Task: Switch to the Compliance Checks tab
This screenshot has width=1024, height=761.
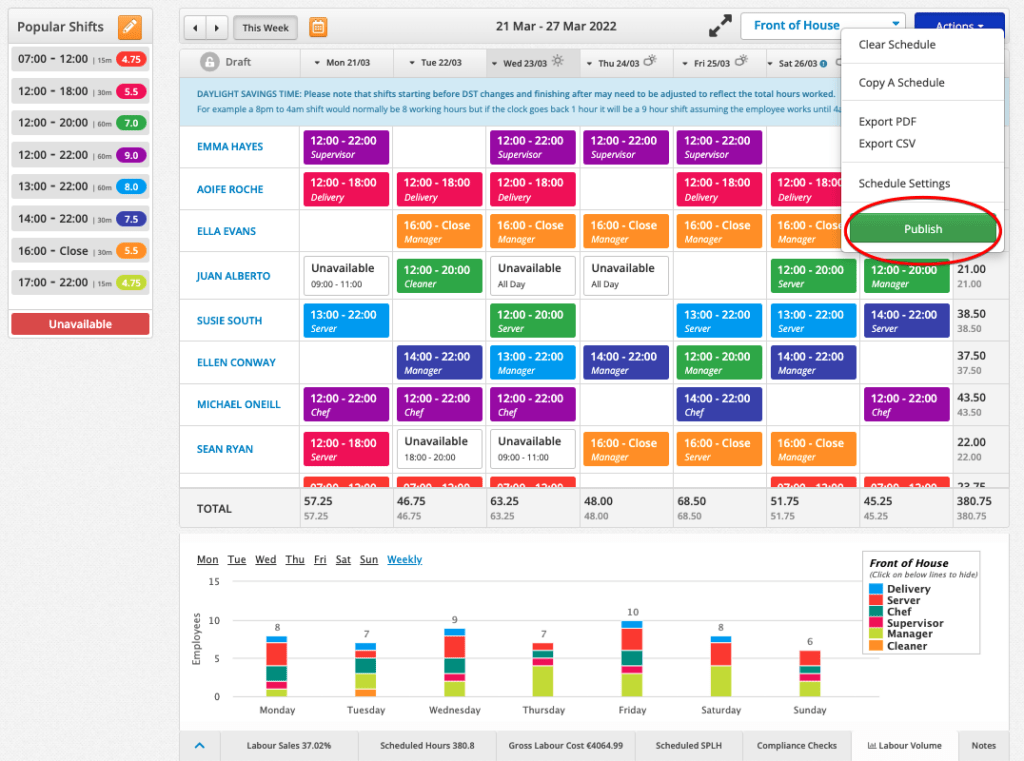Action: (x=795, y=745)
